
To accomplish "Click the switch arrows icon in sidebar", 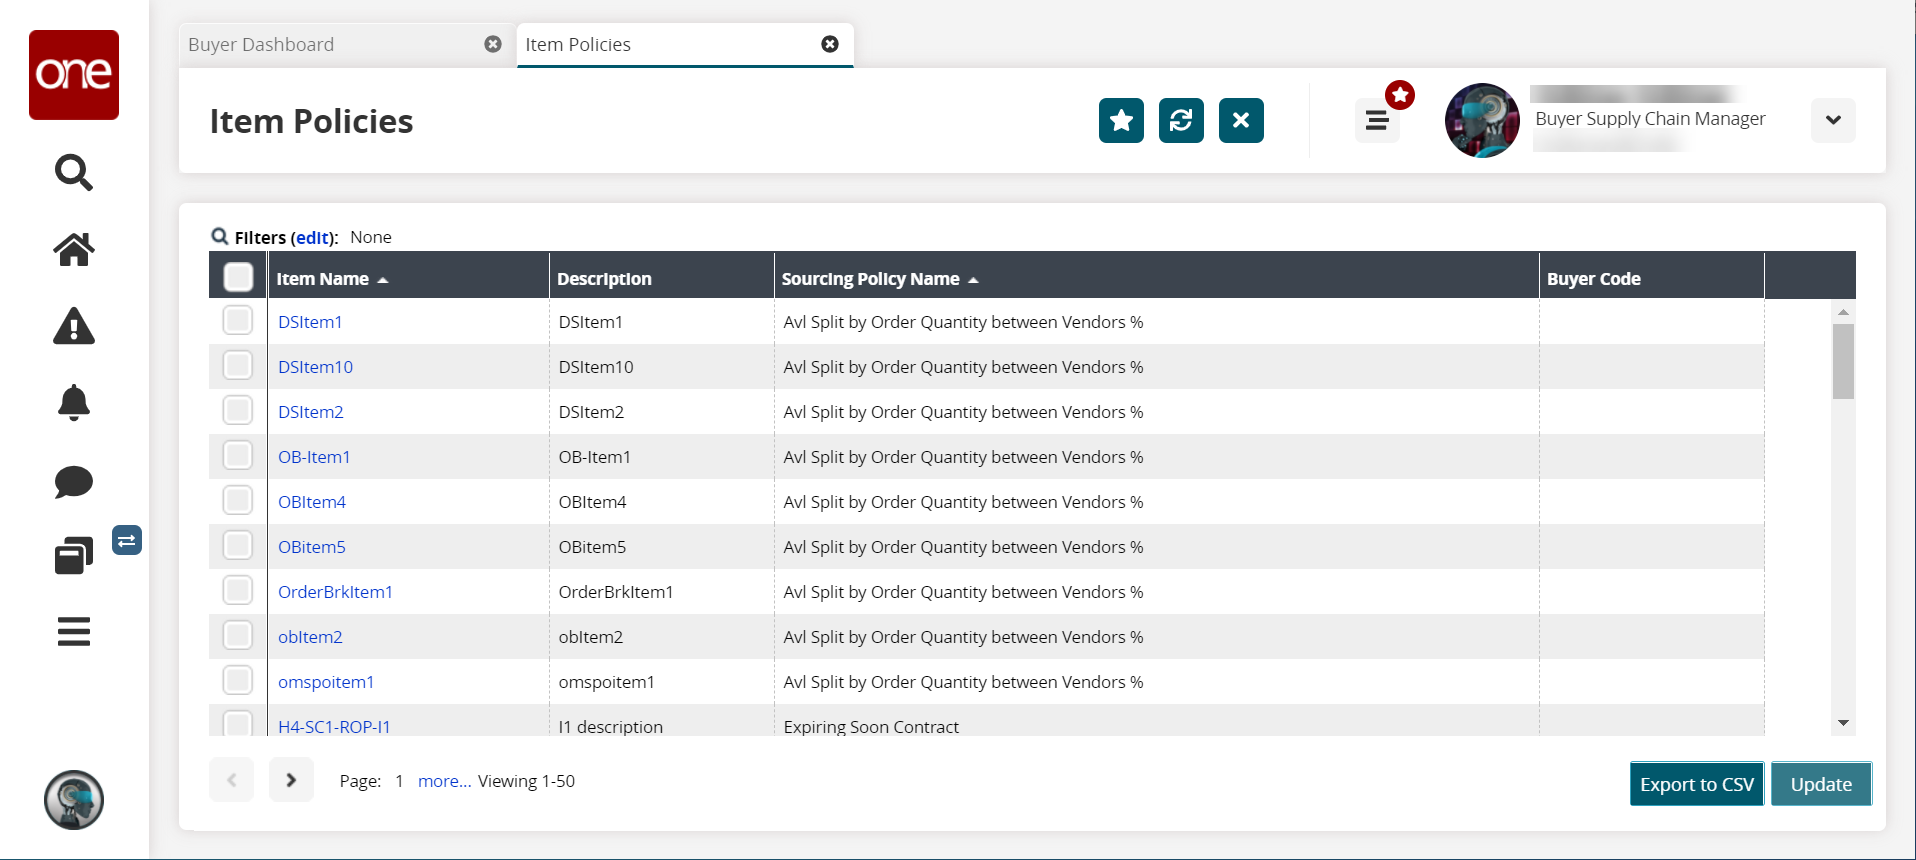I will click(x=126, y=541).
